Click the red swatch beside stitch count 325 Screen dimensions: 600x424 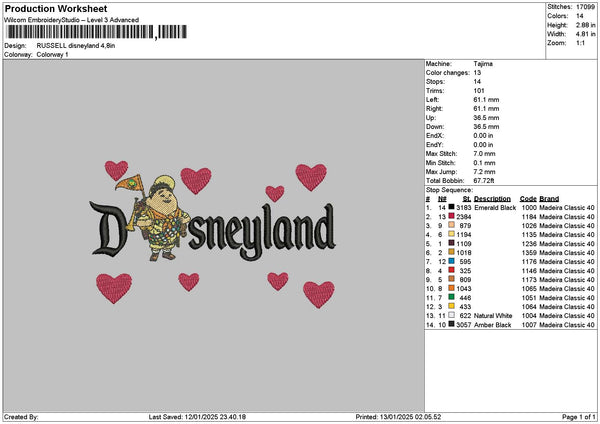452,270
